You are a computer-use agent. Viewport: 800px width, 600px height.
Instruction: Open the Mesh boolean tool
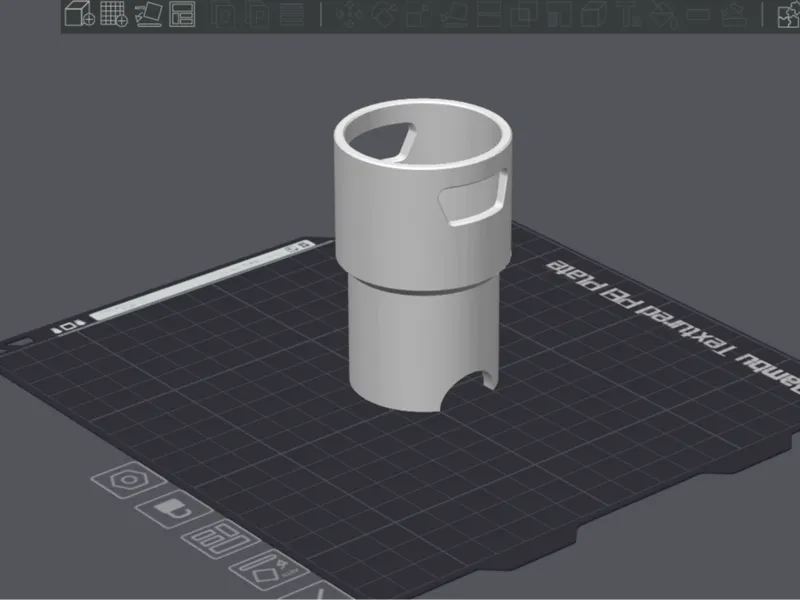coord(524,14)
